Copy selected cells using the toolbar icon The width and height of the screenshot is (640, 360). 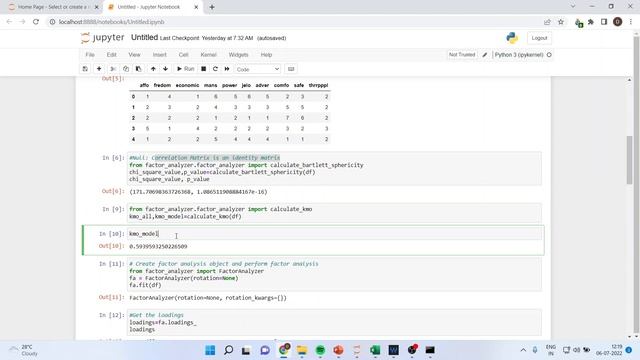point(126,69)
